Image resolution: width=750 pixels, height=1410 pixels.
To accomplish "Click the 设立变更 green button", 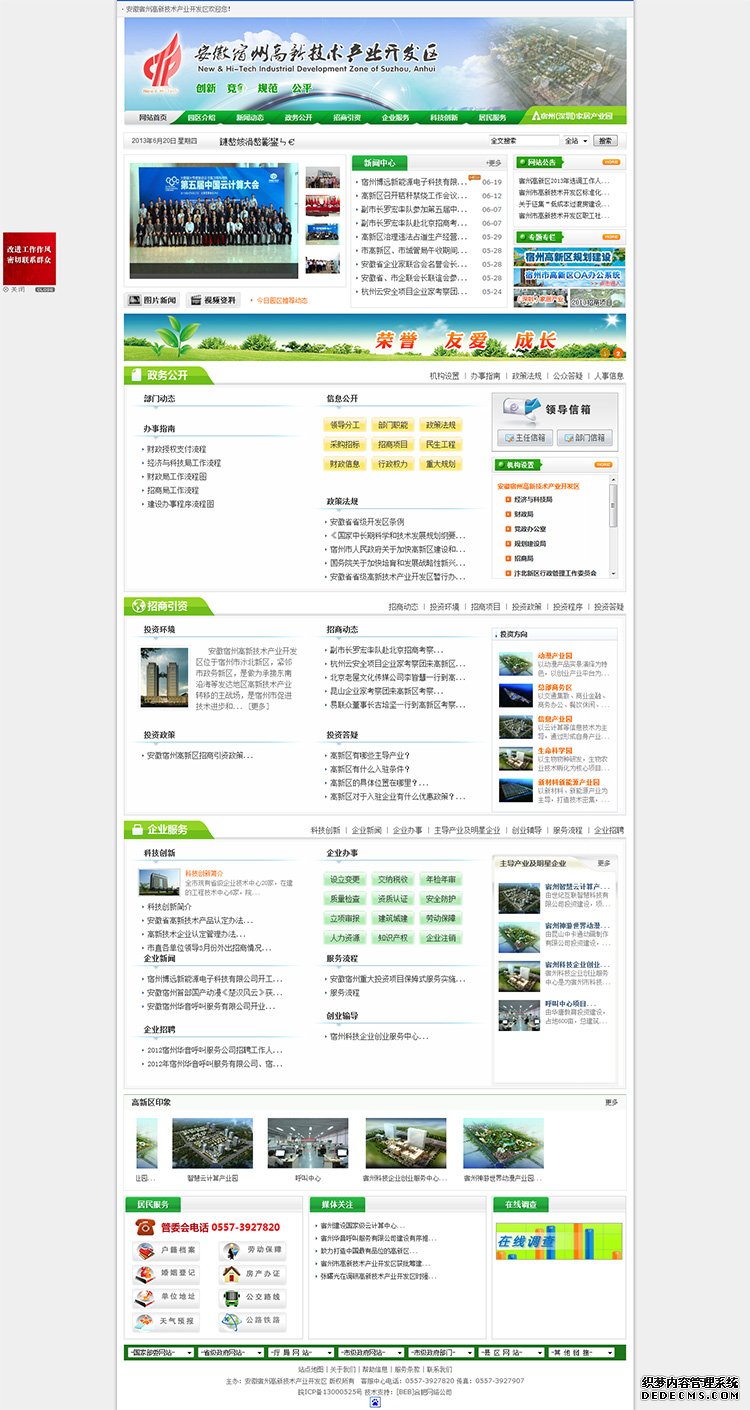I will [x=345, y=880].
